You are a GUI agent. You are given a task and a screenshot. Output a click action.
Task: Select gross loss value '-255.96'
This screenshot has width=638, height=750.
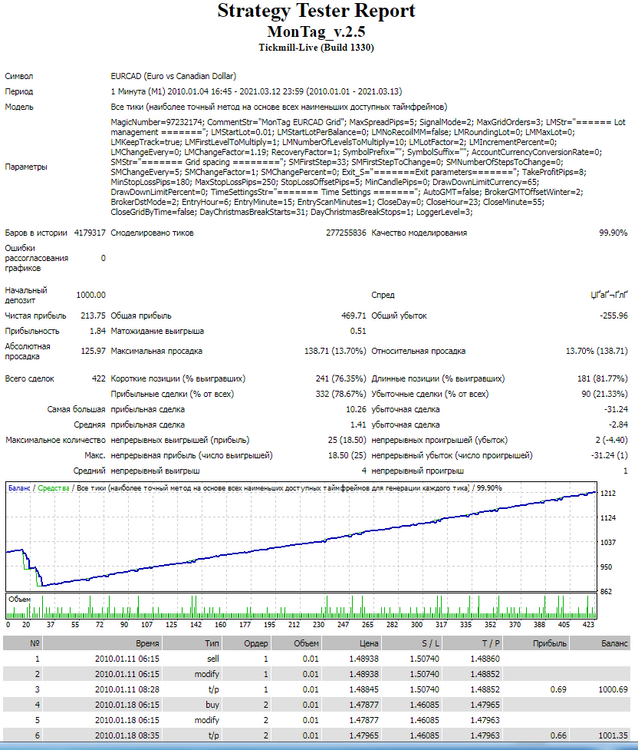click(613, 316)
